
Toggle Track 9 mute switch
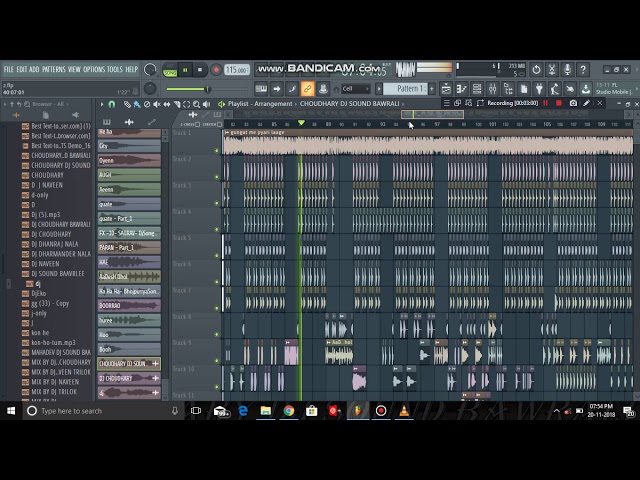[x=217, y=361]
